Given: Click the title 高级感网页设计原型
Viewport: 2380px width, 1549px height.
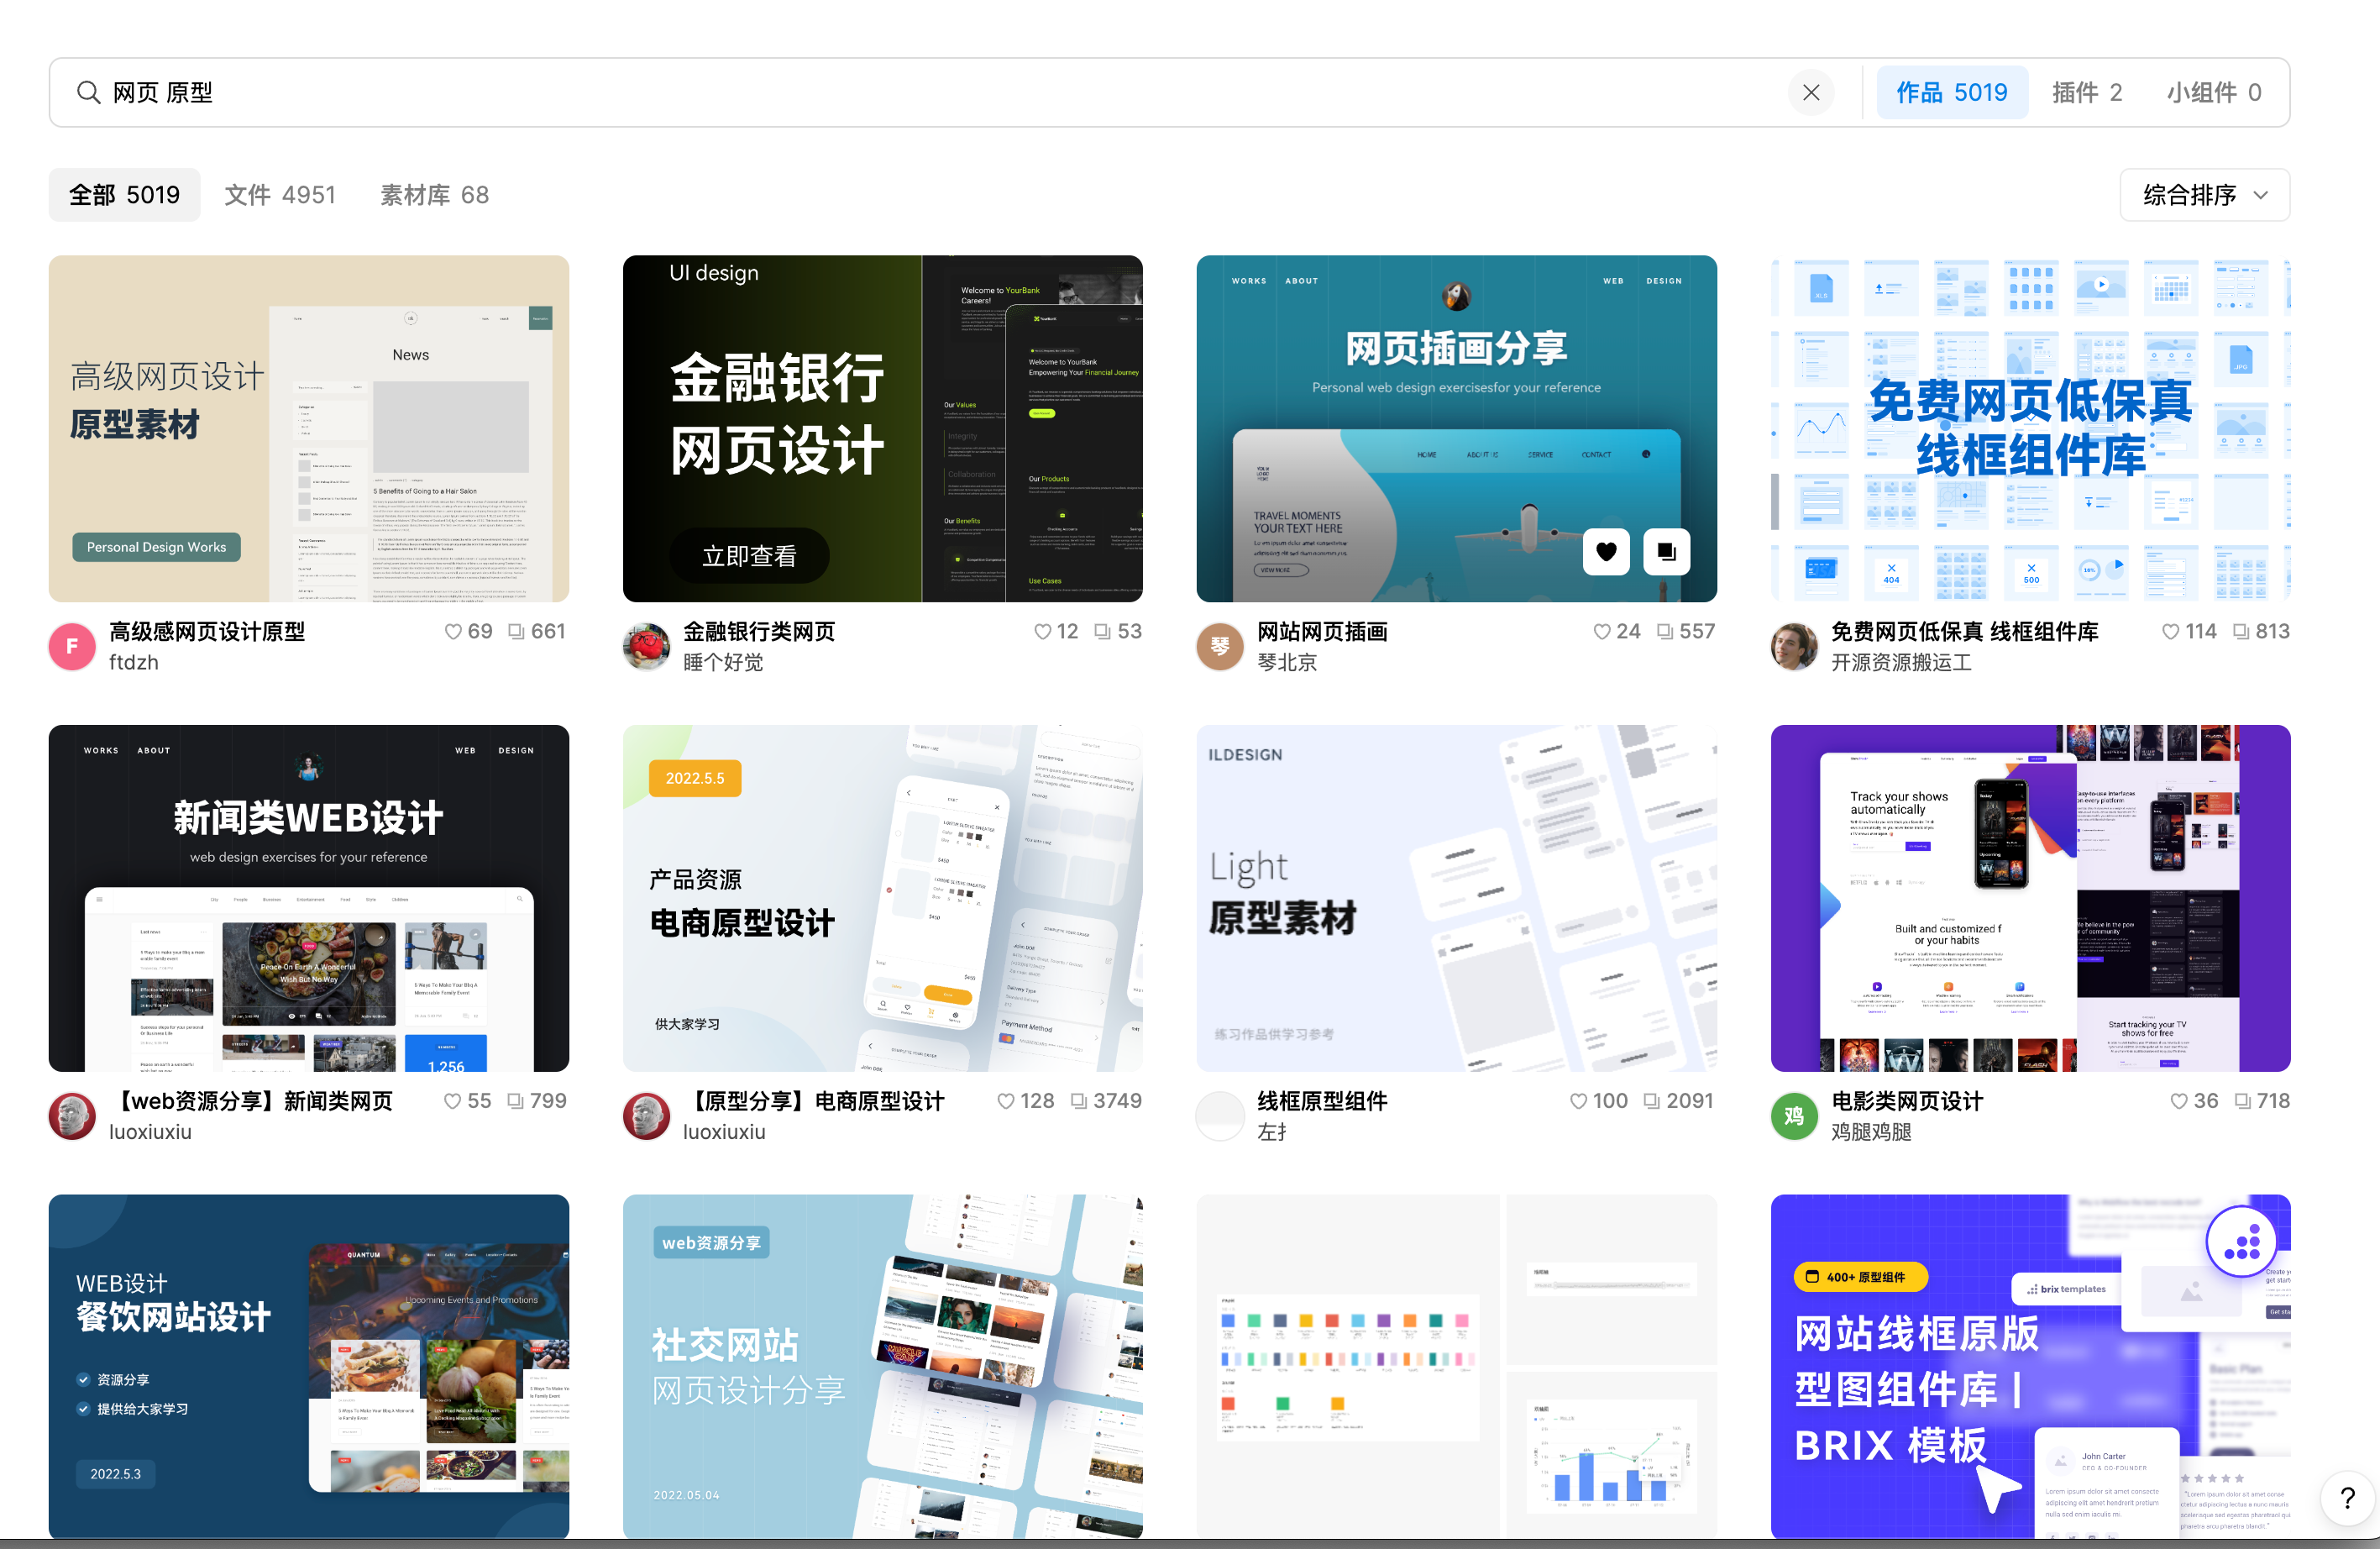Looking at the screenshot, I should pyautogui.click(x=207, y=632).
